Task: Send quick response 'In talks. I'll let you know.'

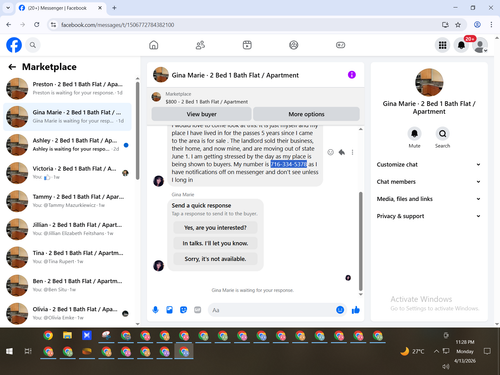Action: [x=215, y=243]
